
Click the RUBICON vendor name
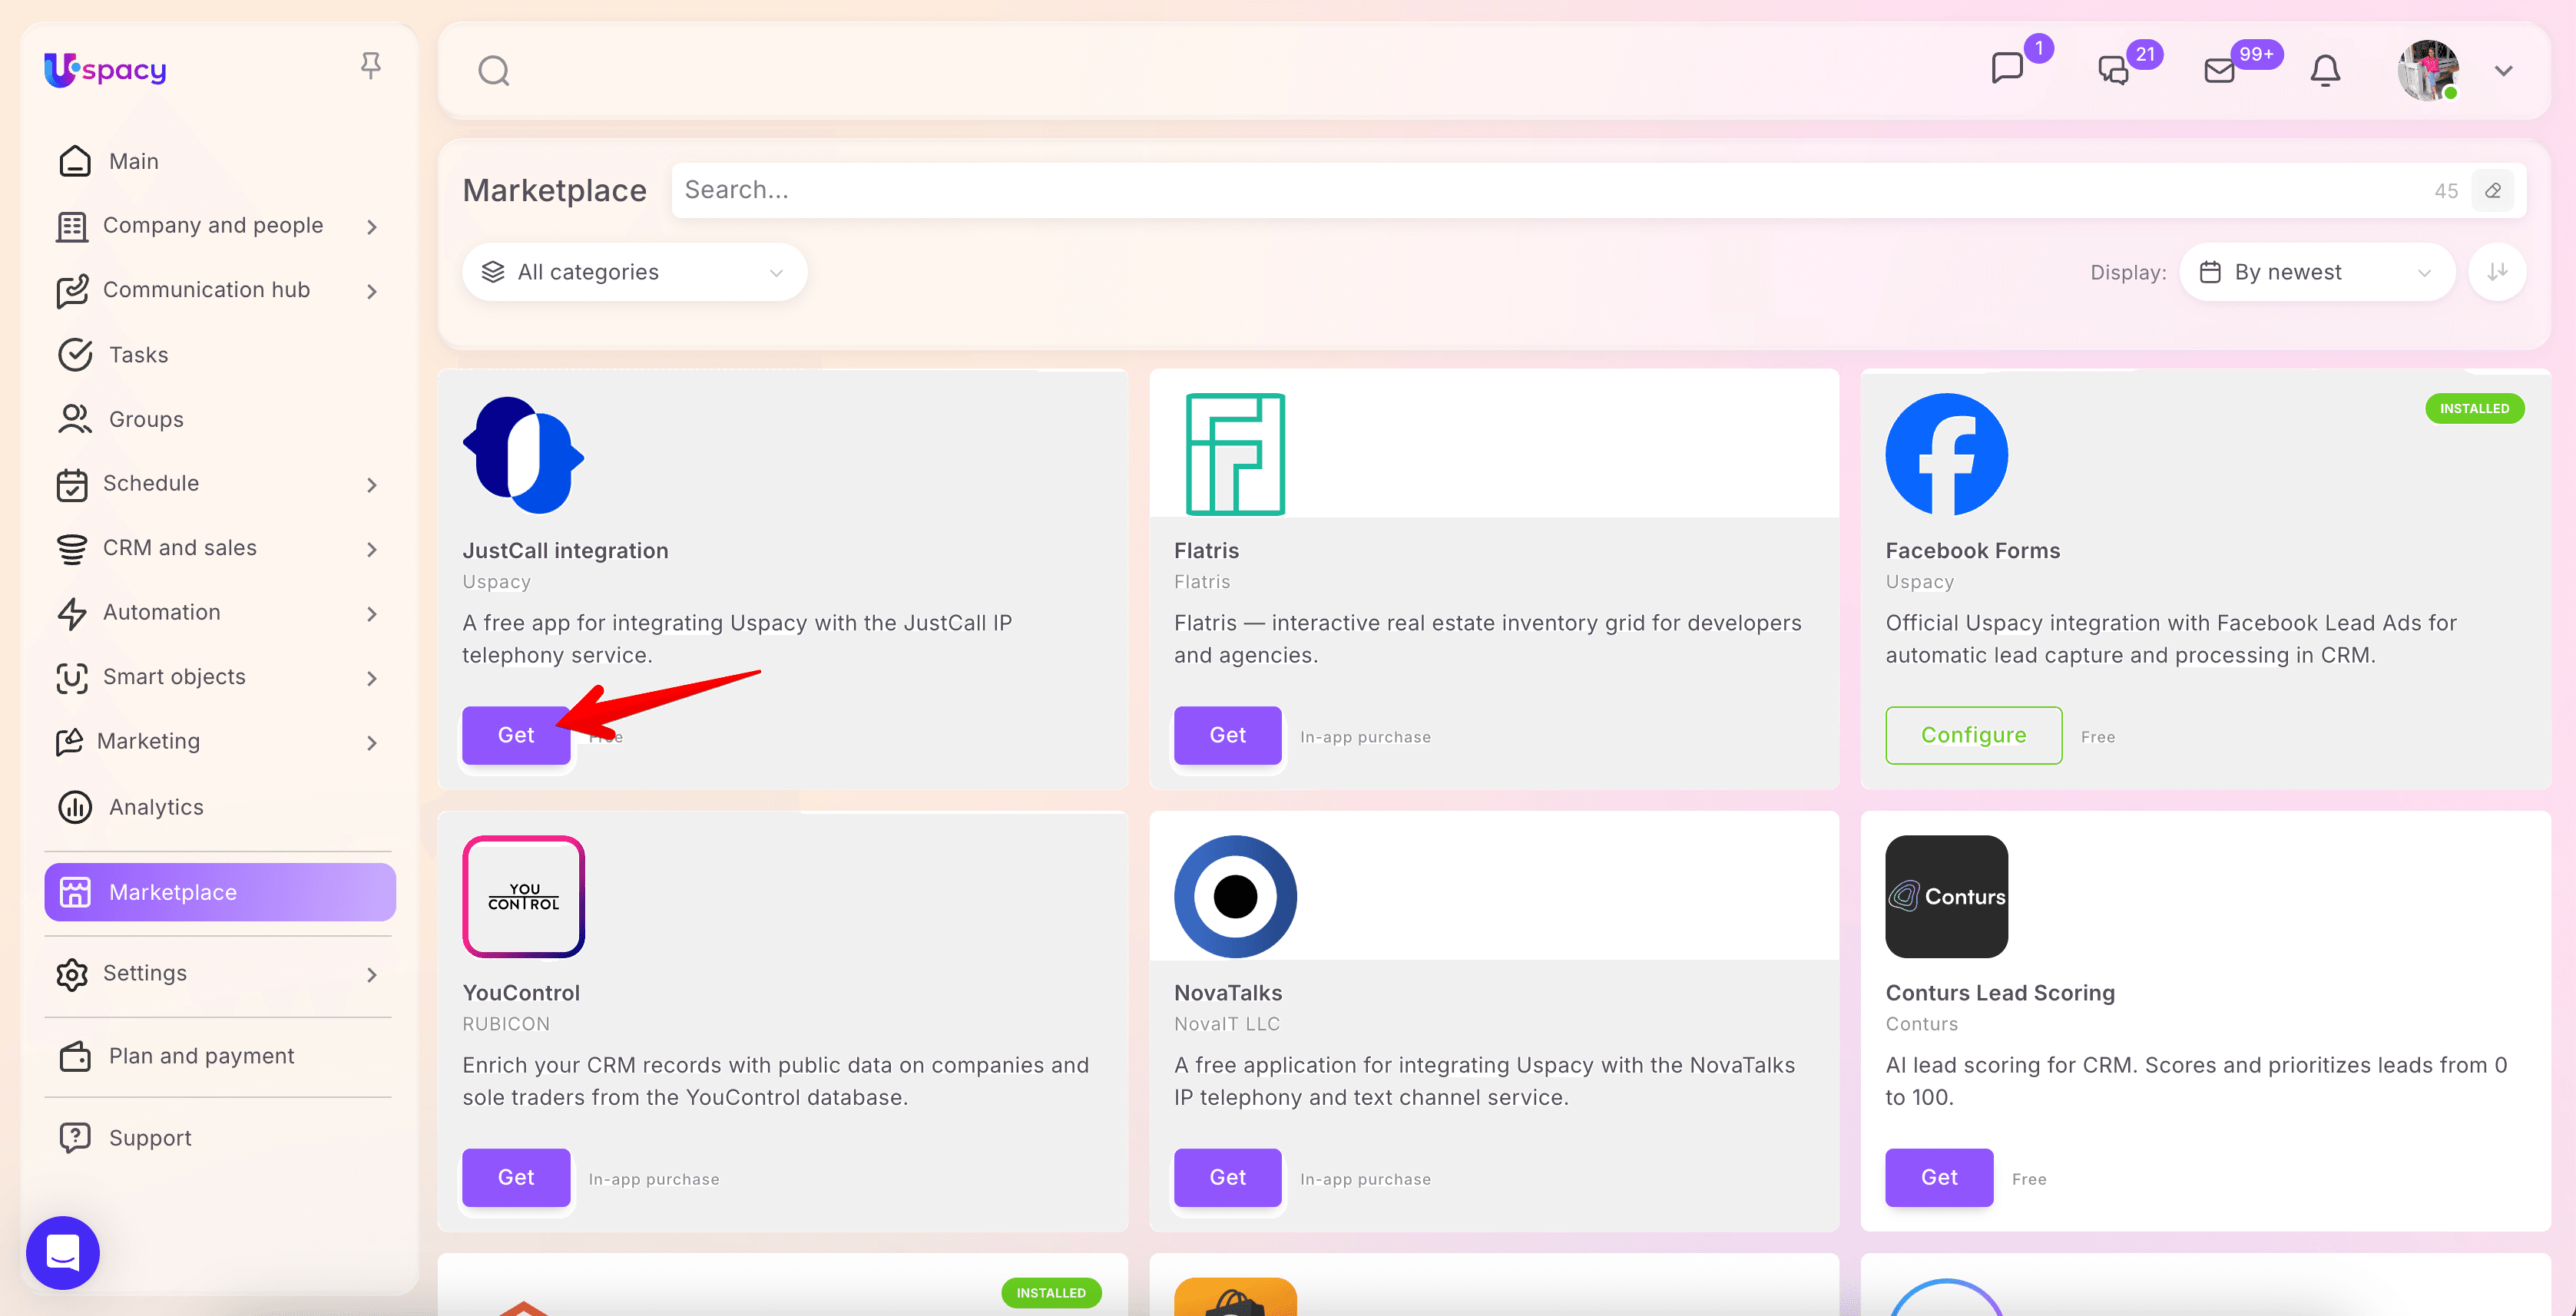506,1023
